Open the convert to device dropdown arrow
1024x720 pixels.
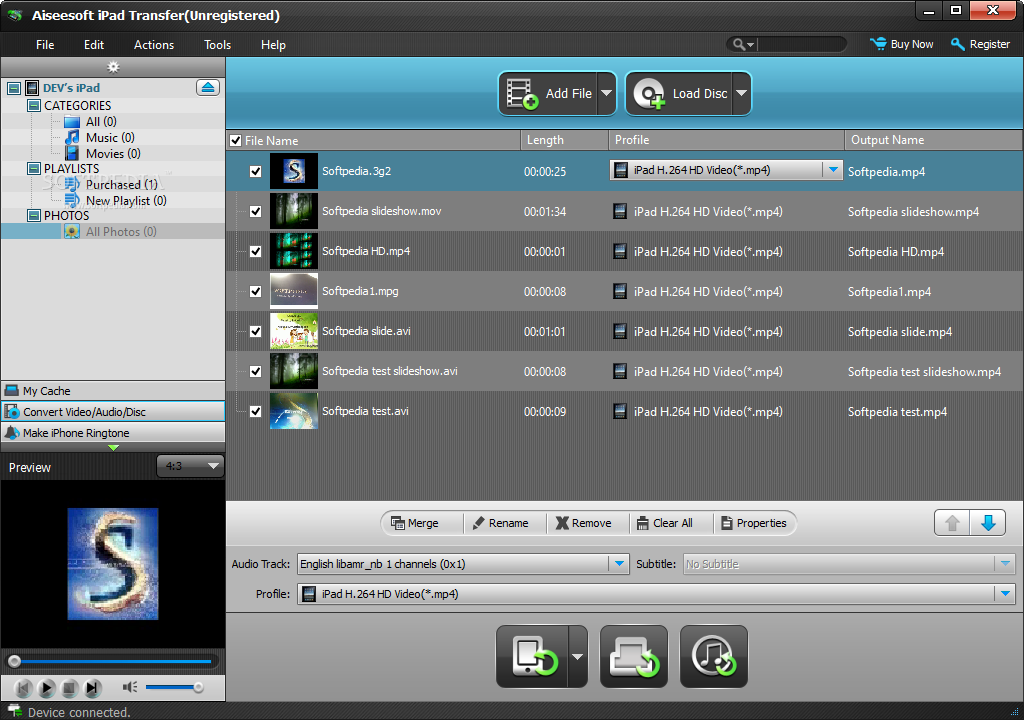[578, 657]
